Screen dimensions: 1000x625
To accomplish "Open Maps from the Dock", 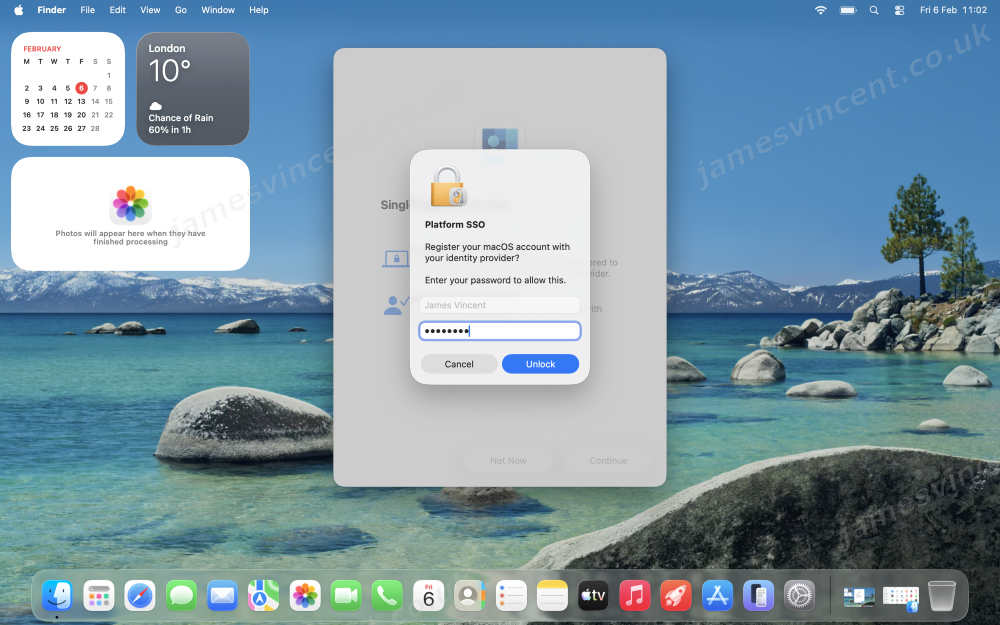I will (x=263, y=596).
